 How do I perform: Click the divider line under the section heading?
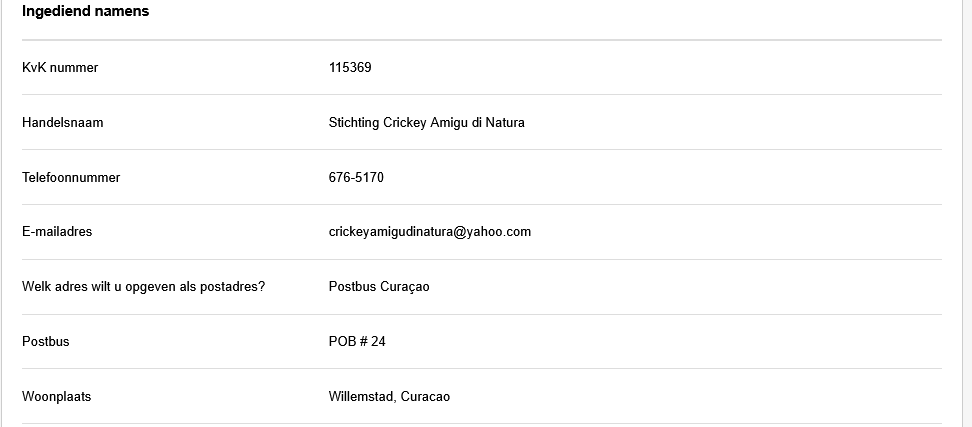(481, 40)
